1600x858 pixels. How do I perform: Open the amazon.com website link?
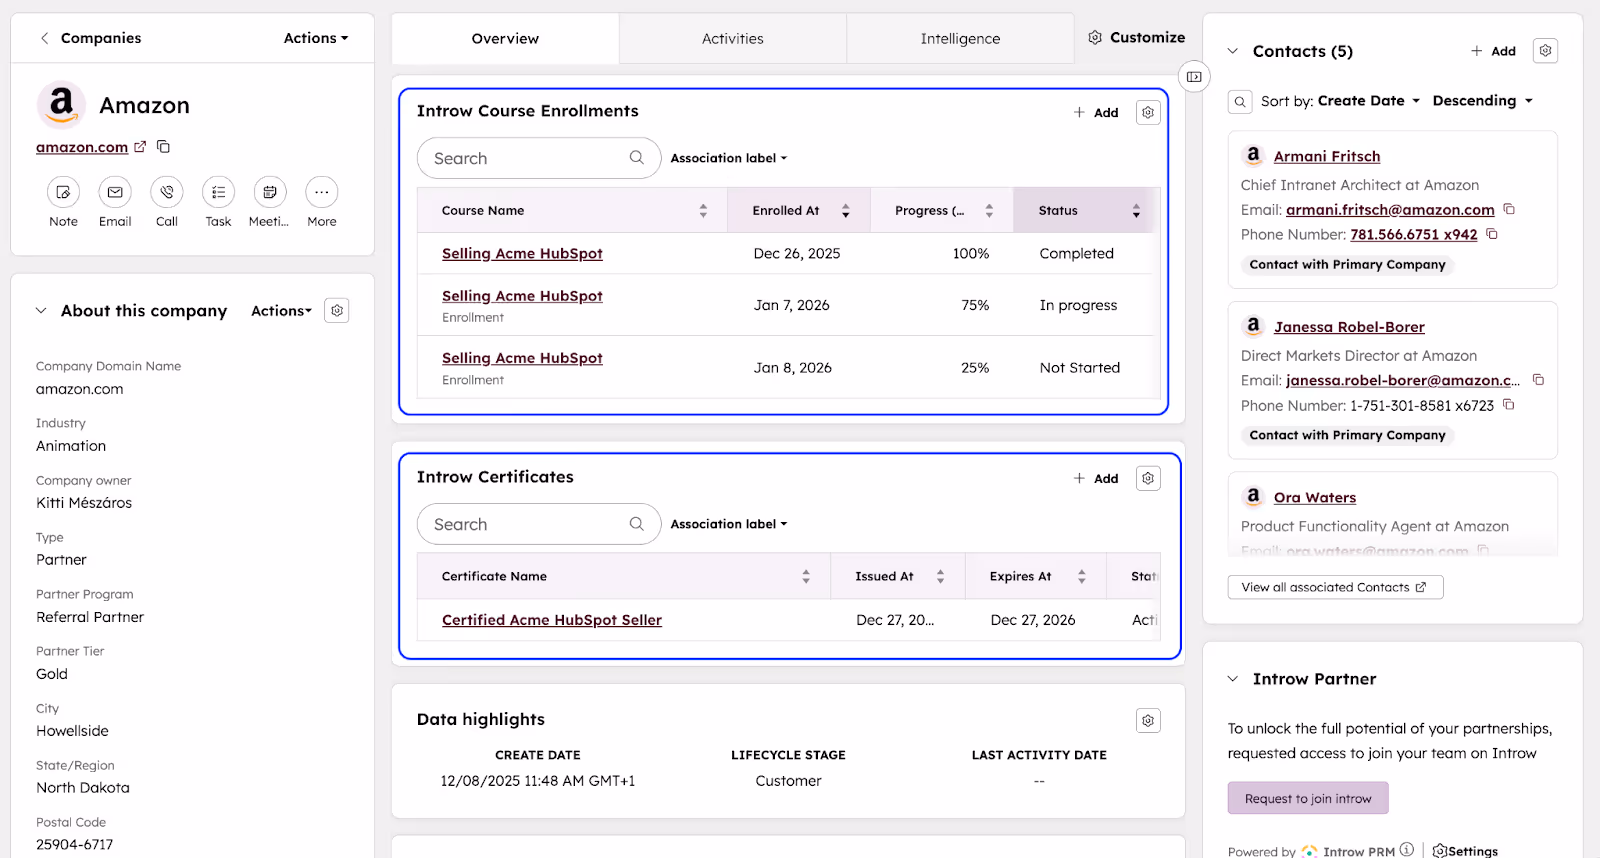point(82,147)
